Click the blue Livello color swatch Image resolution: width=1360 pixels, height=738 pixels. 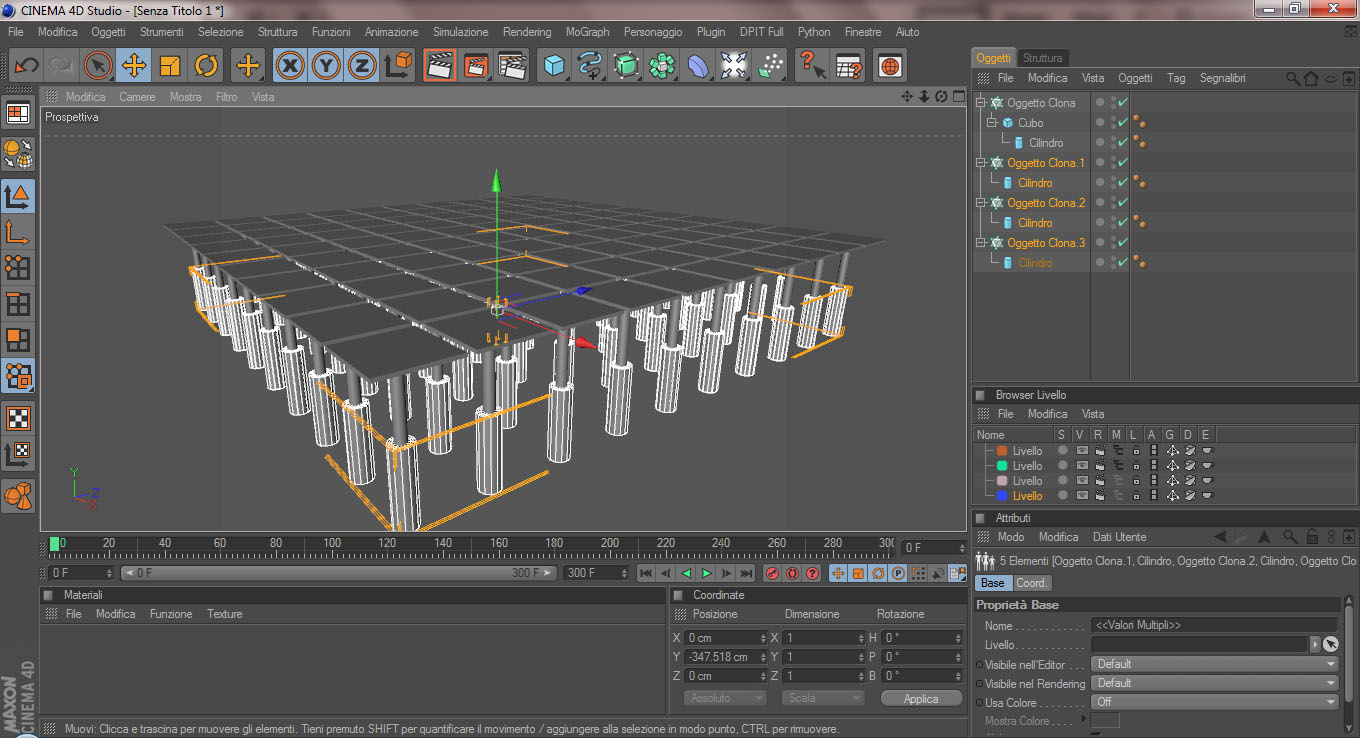click(1002, 496)
